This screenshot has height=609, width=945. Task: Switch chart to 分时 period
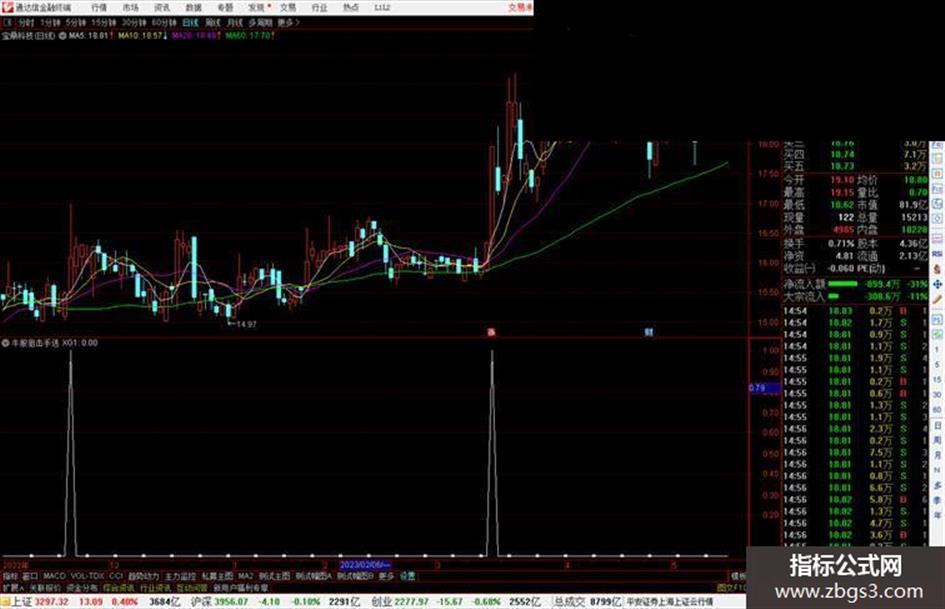pos(26,22)
